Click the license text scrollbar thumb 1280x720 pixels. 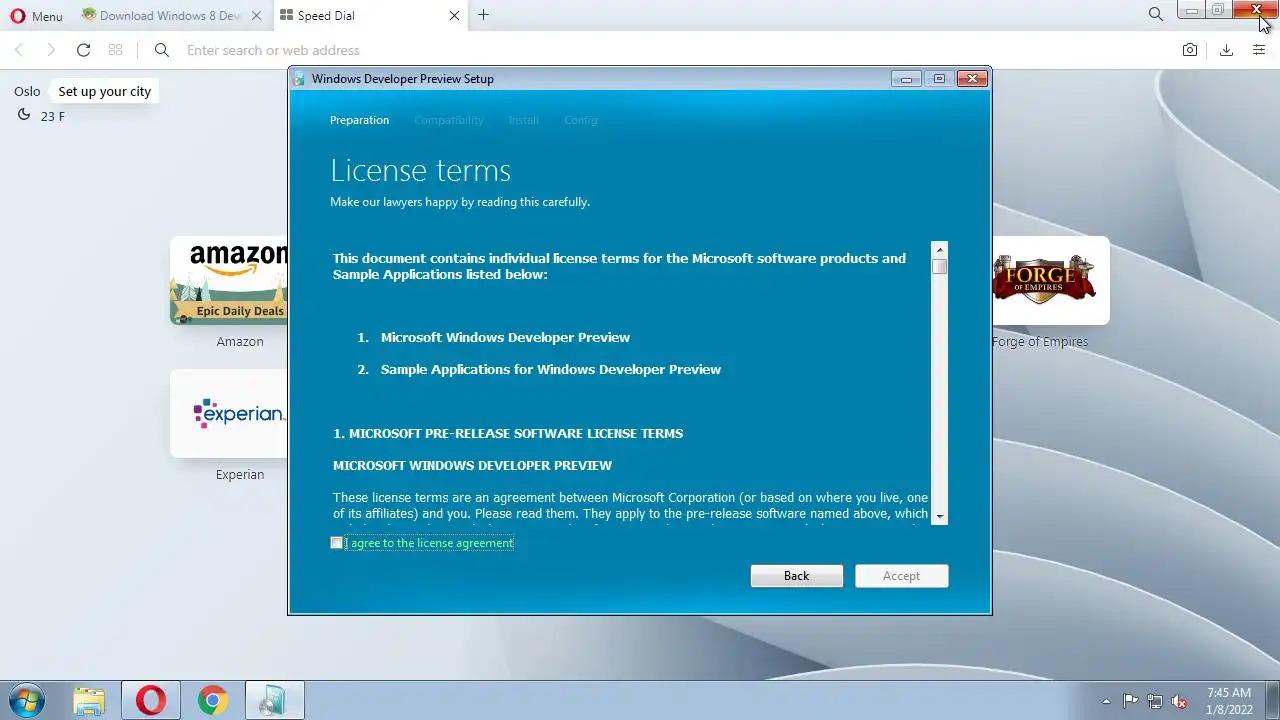[x=939, y=266]
